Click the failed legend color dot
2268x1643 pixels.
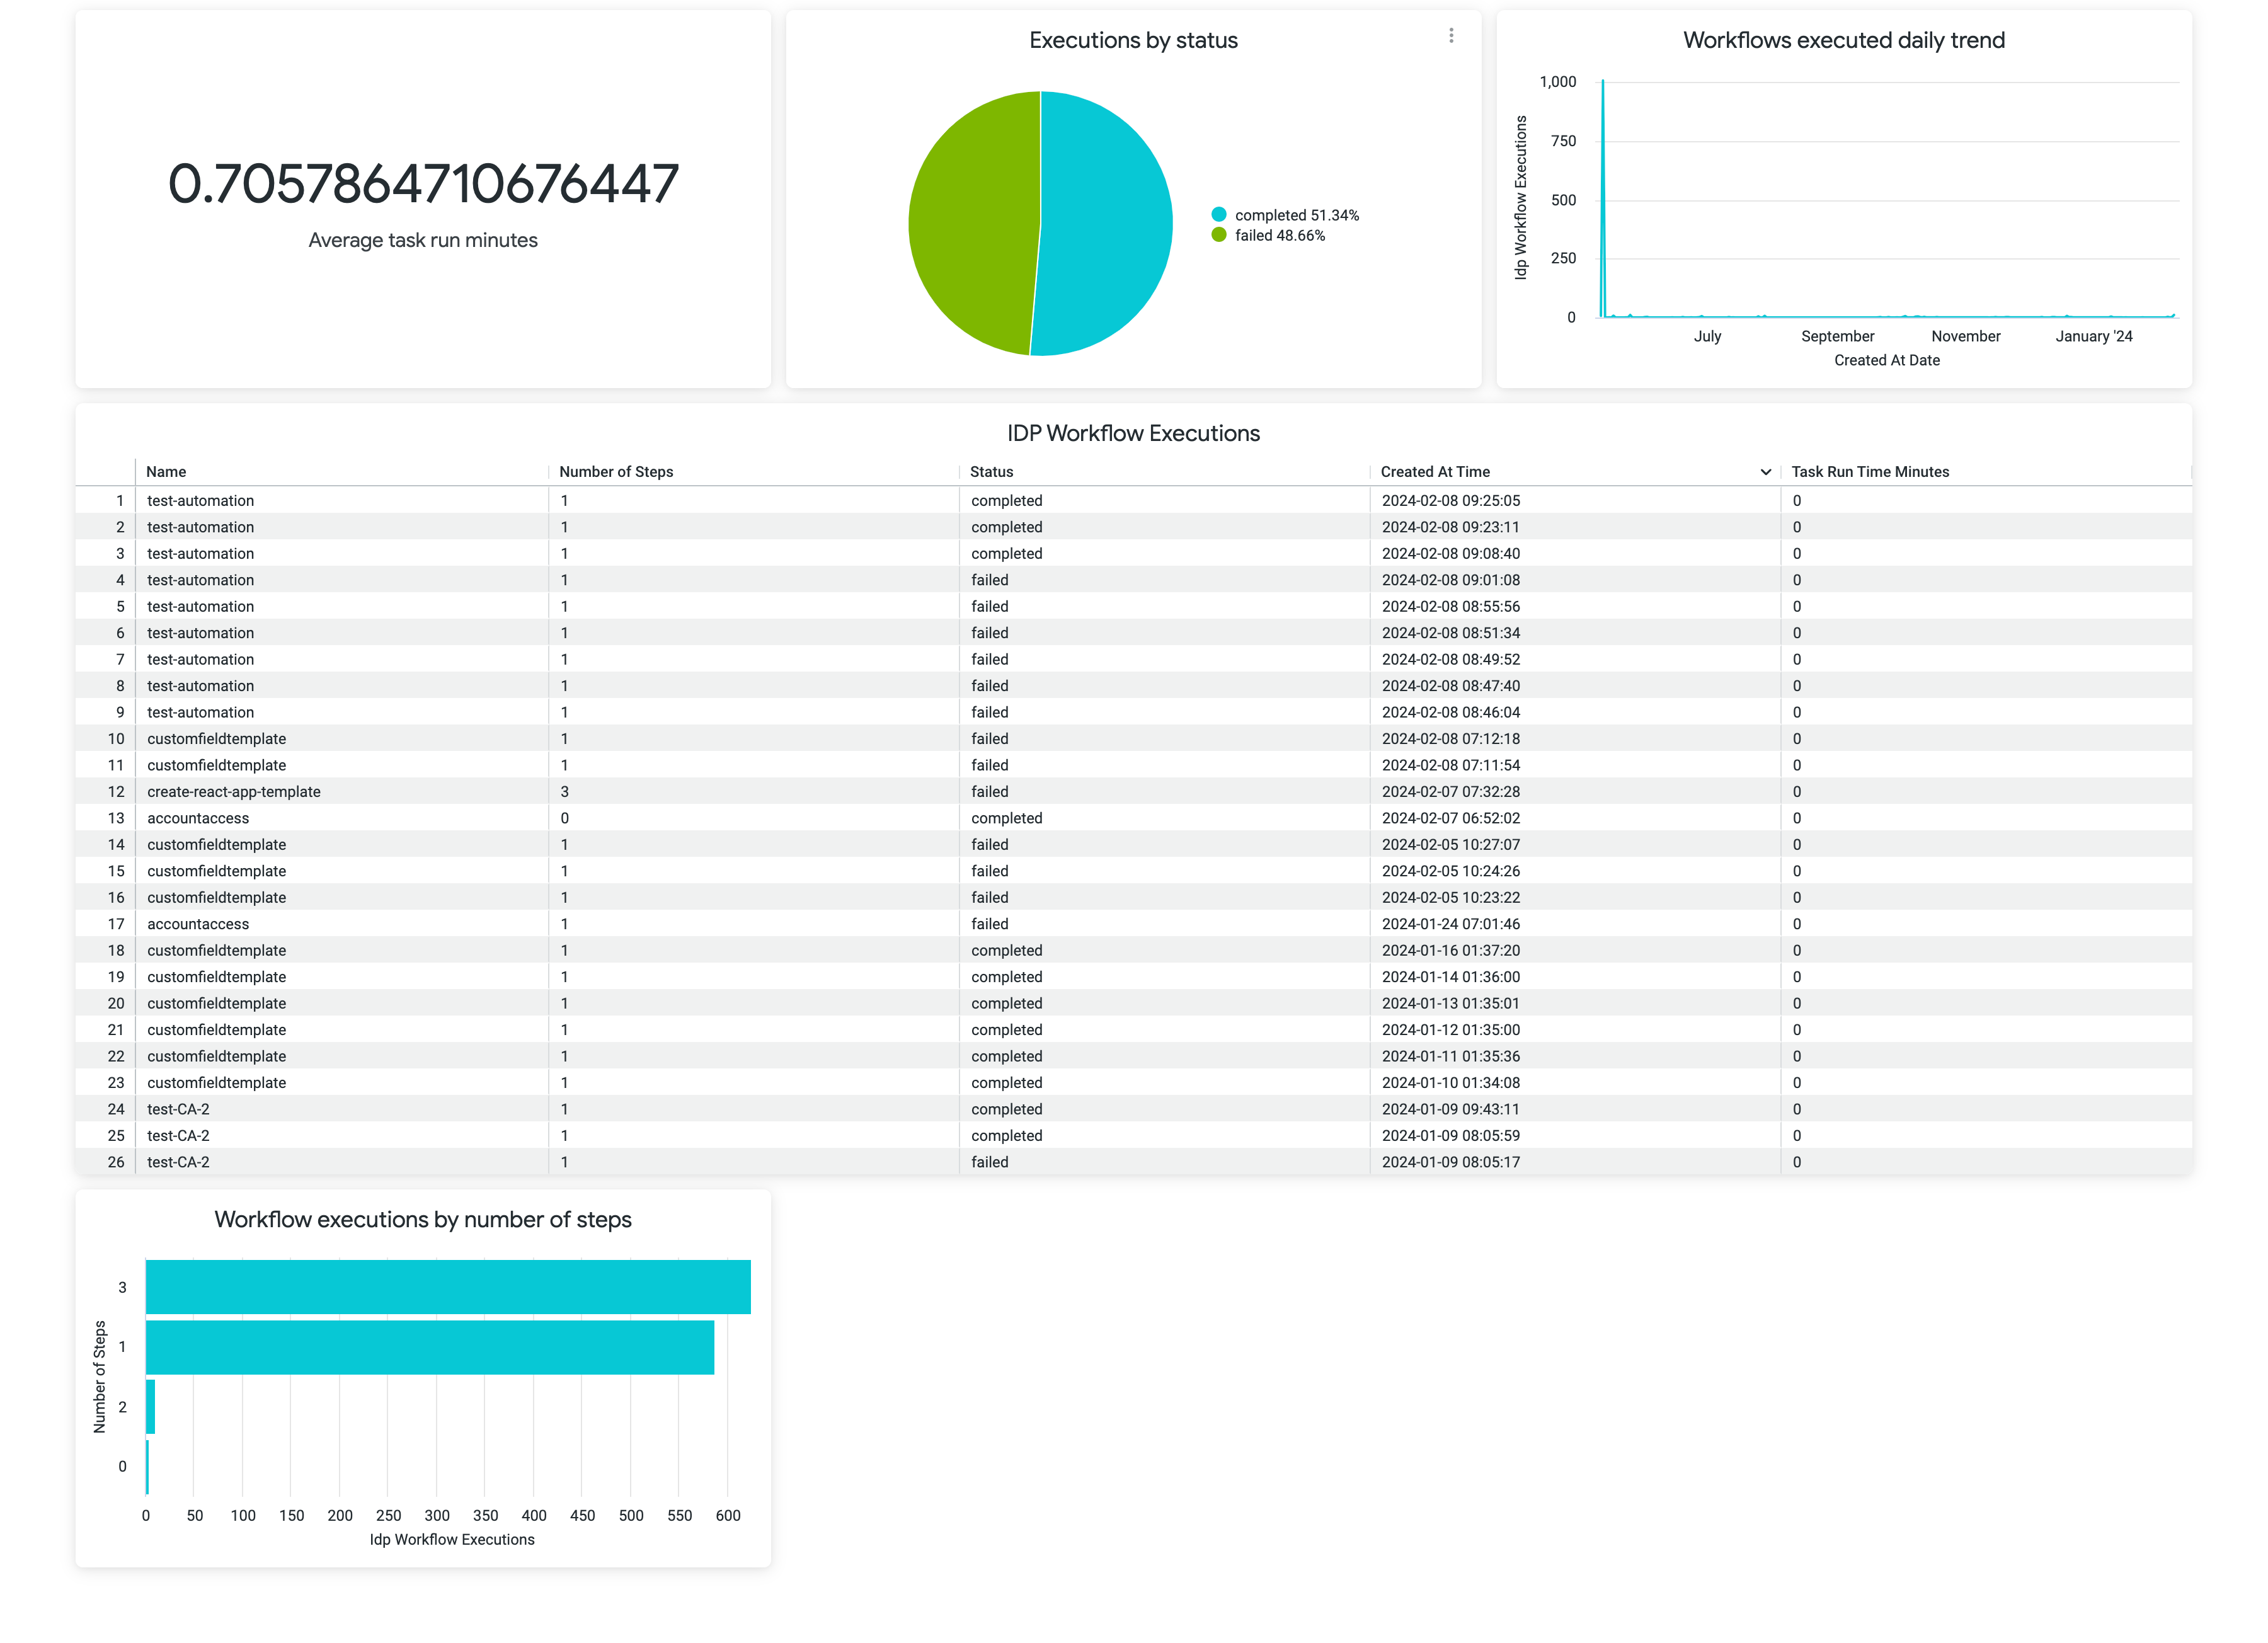pos(1218,236)
